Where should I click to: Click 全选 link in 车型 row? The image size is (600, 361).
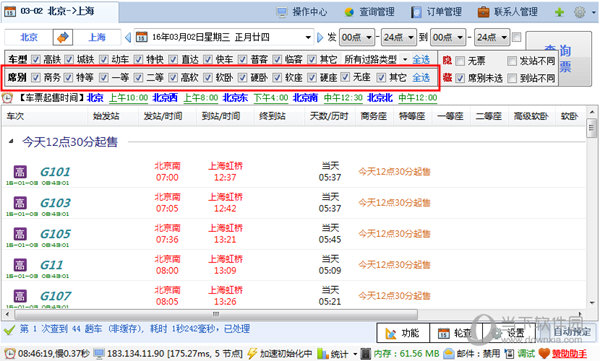421,60
